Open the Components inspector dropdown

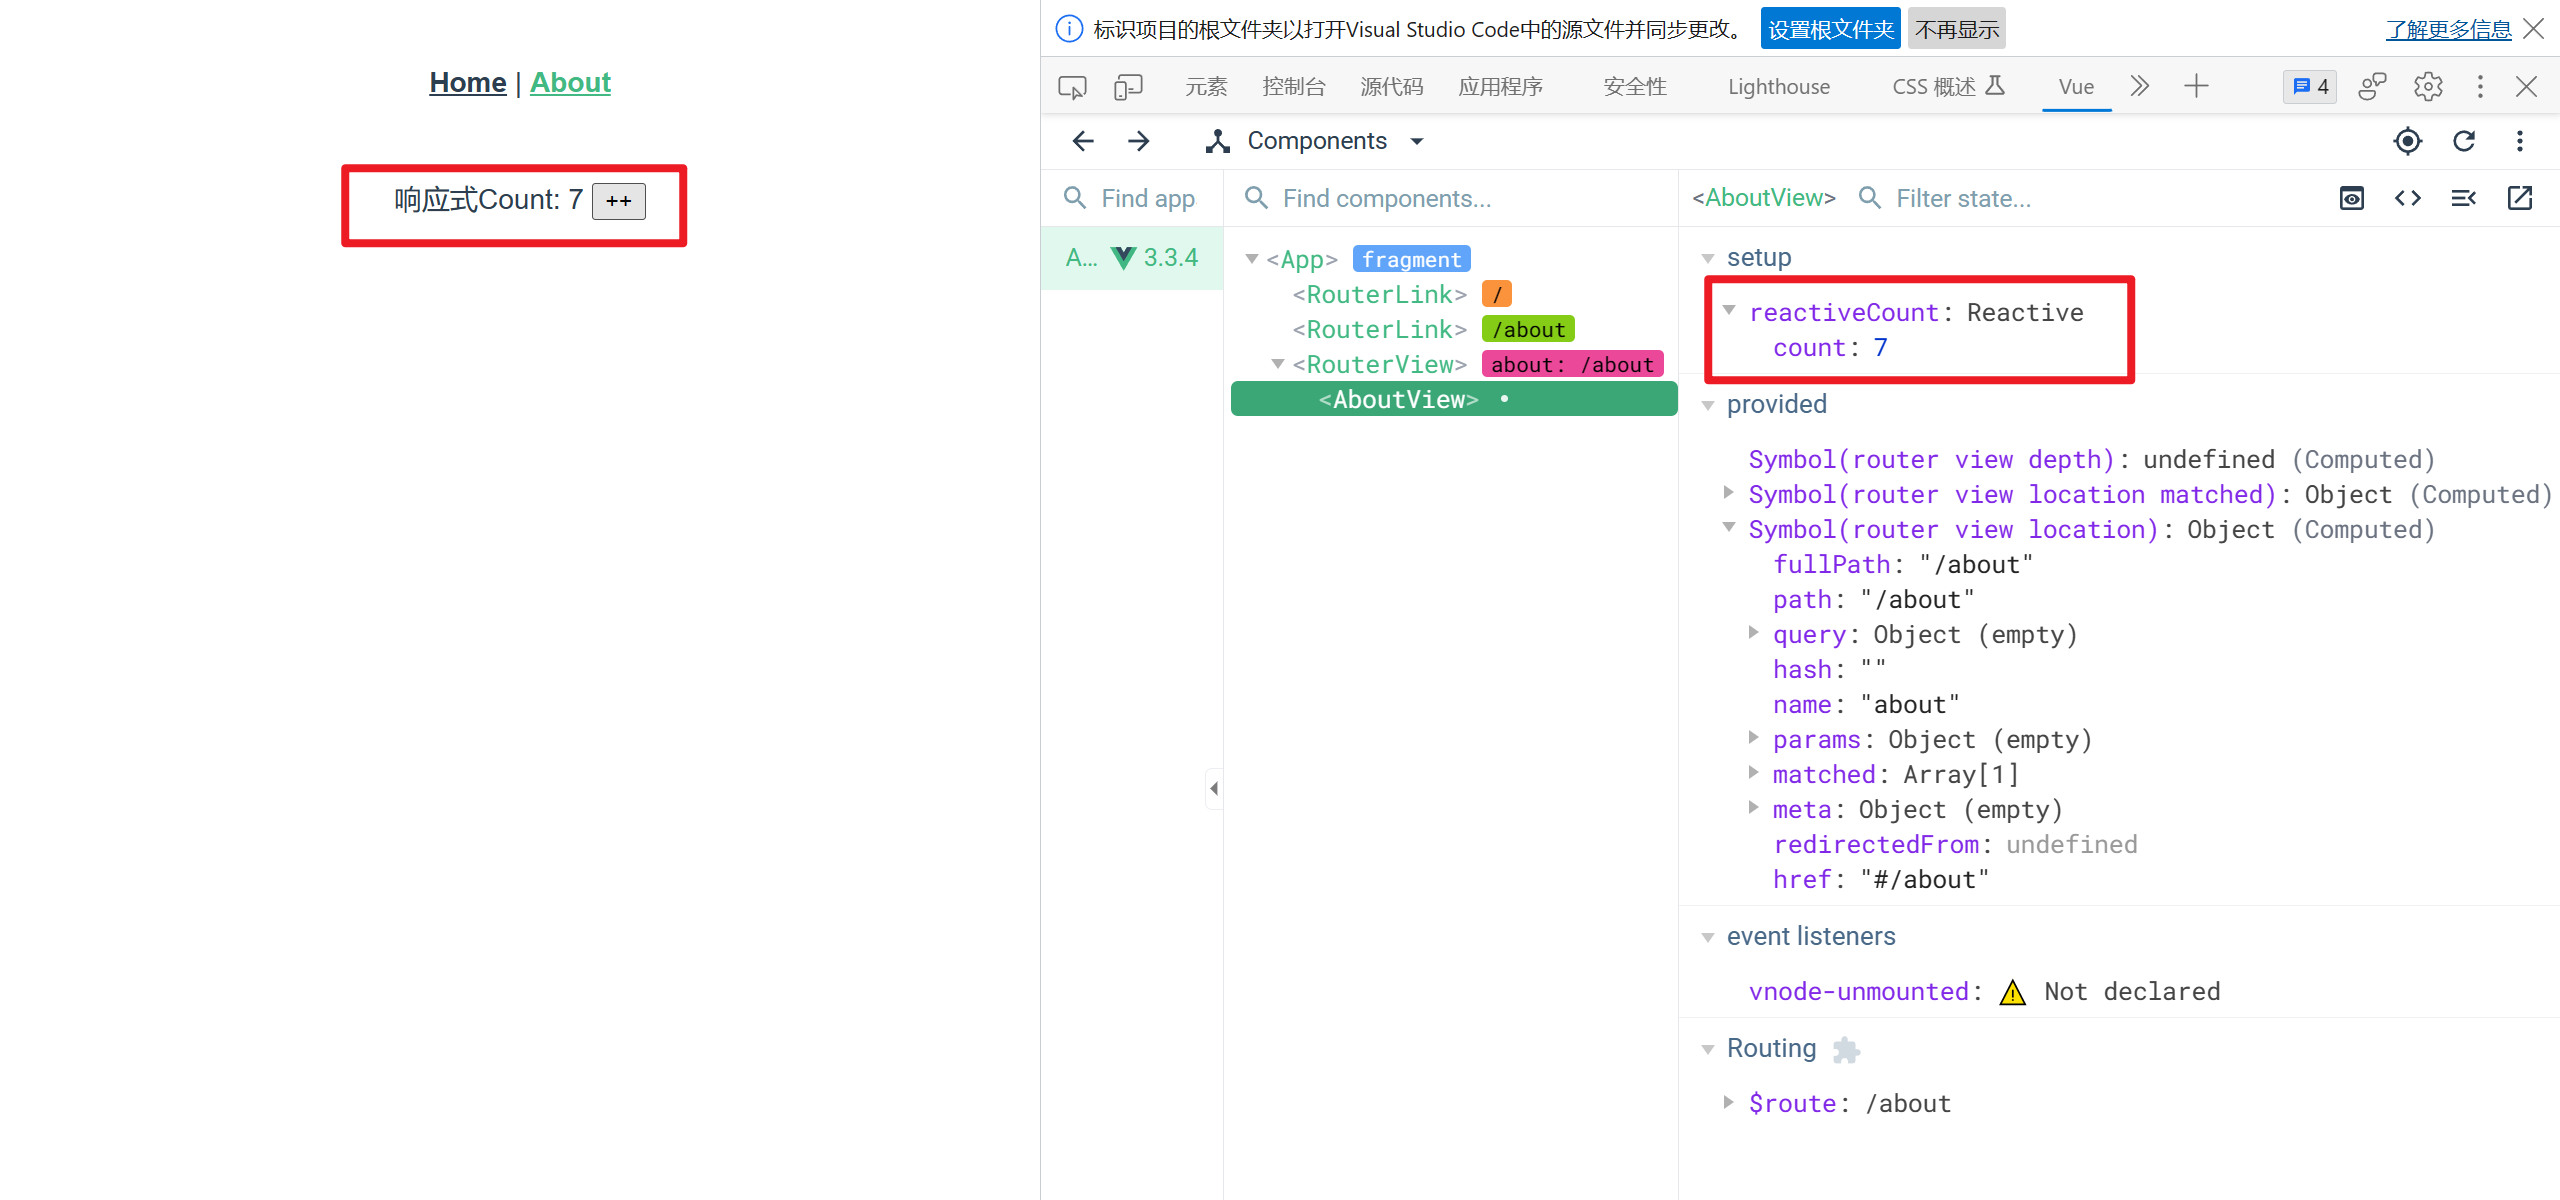pos(1317,141)
